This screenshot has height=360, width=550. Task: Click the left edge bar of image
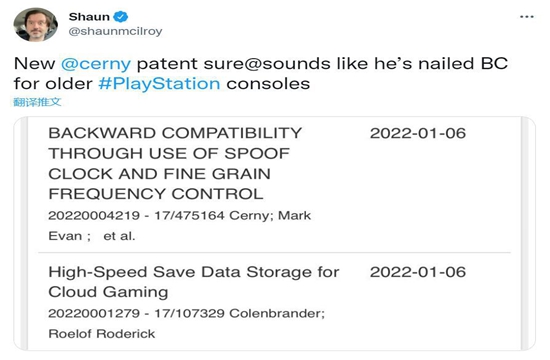tap(24, 233)
